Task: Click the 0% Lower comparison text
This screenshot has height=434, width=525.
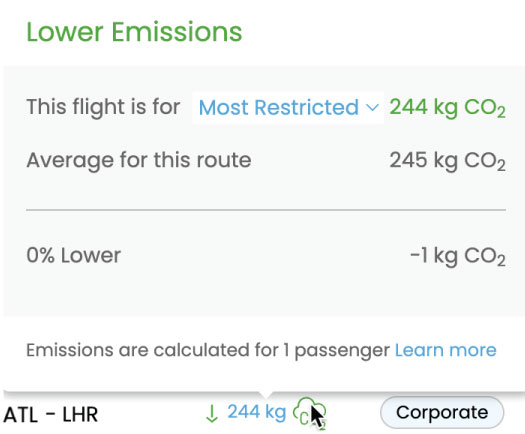Action: 73,256
